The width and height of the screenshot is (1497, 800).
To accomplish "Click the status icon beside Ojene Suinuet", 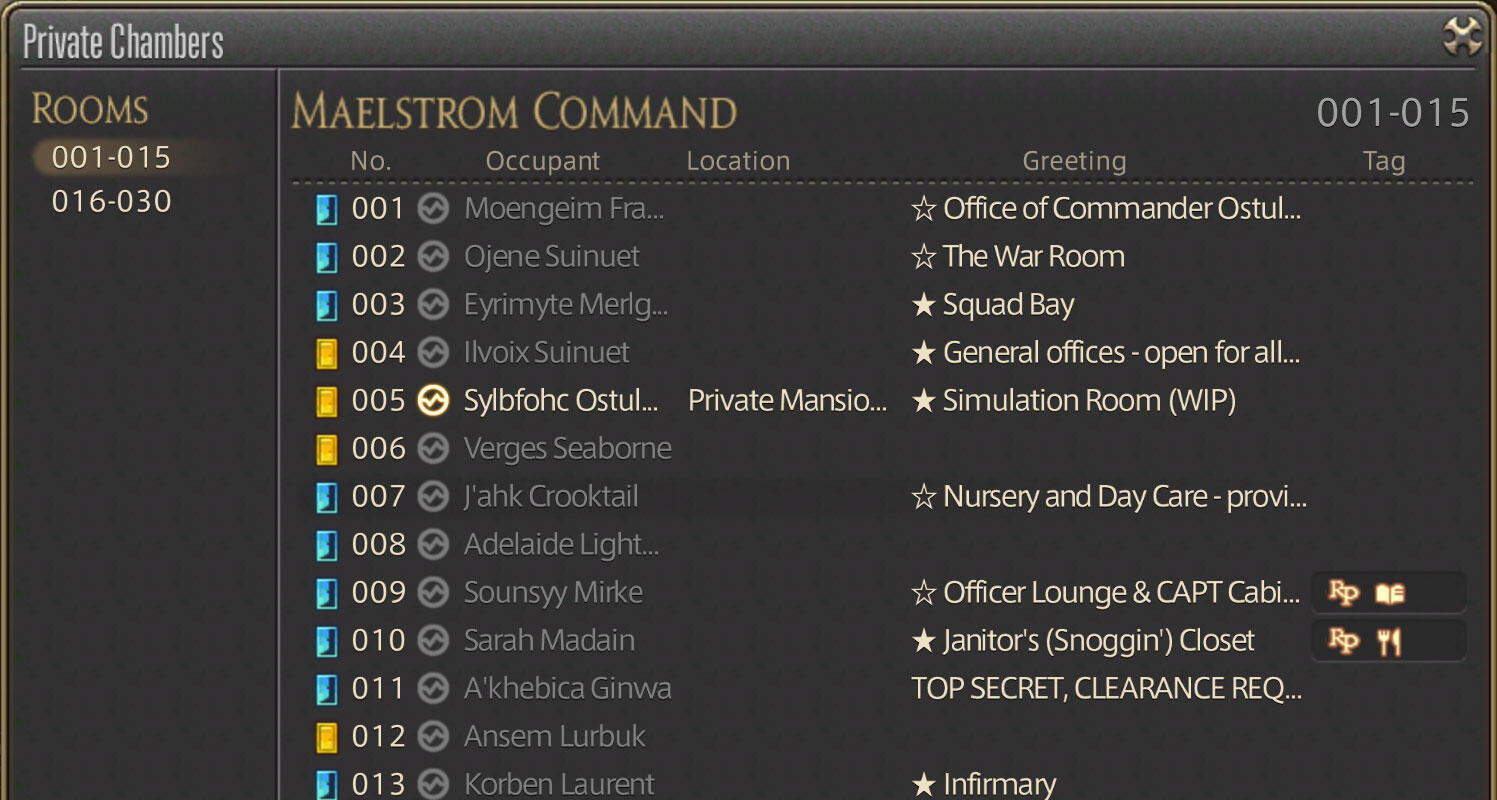I will [x=432, y=257].
